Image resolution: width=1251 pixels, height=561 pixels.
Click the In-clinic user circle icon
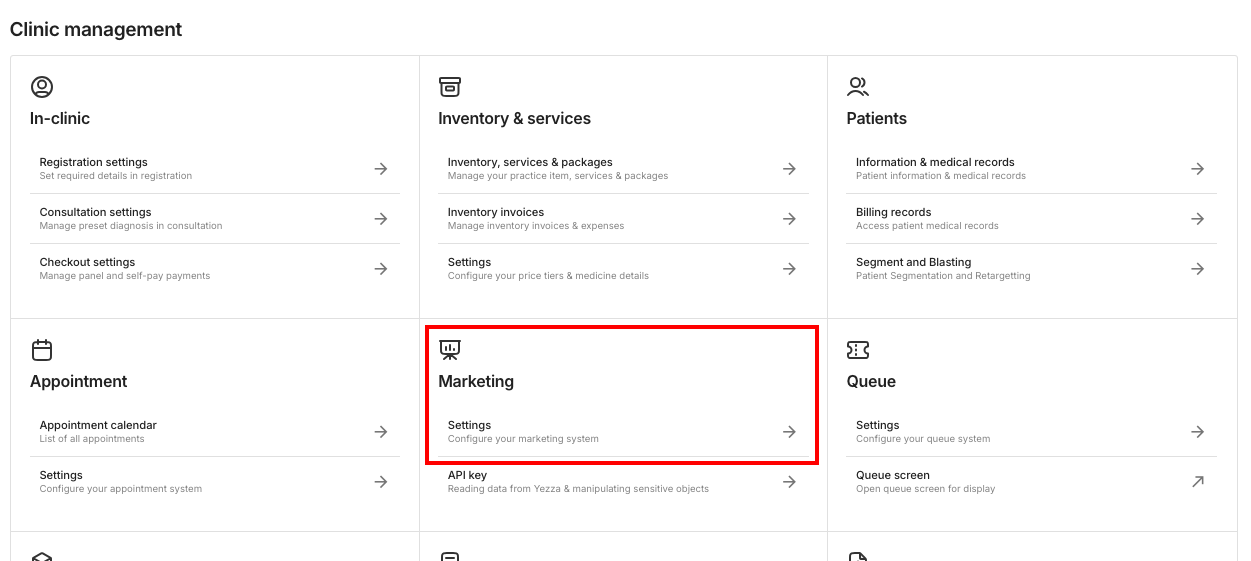pos(42,87)
